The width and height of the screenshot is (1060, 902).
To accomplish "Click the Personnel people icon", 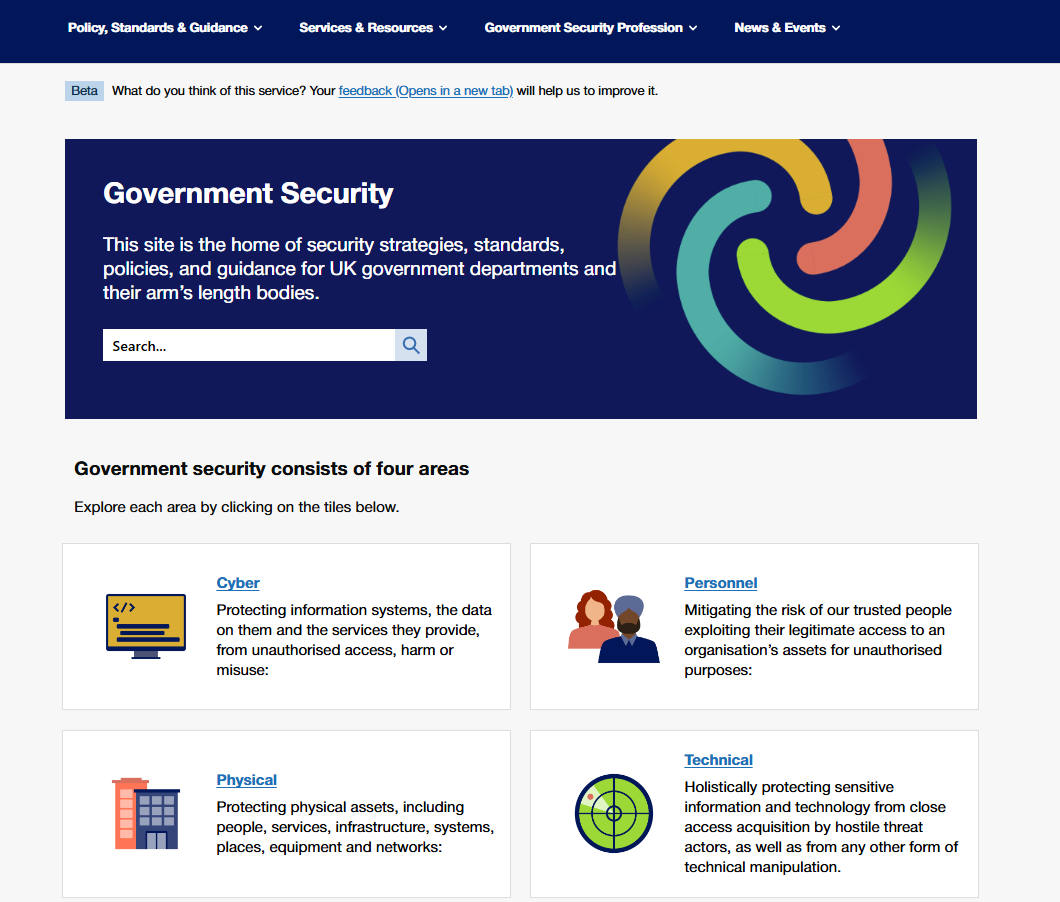I will point(614,627).
